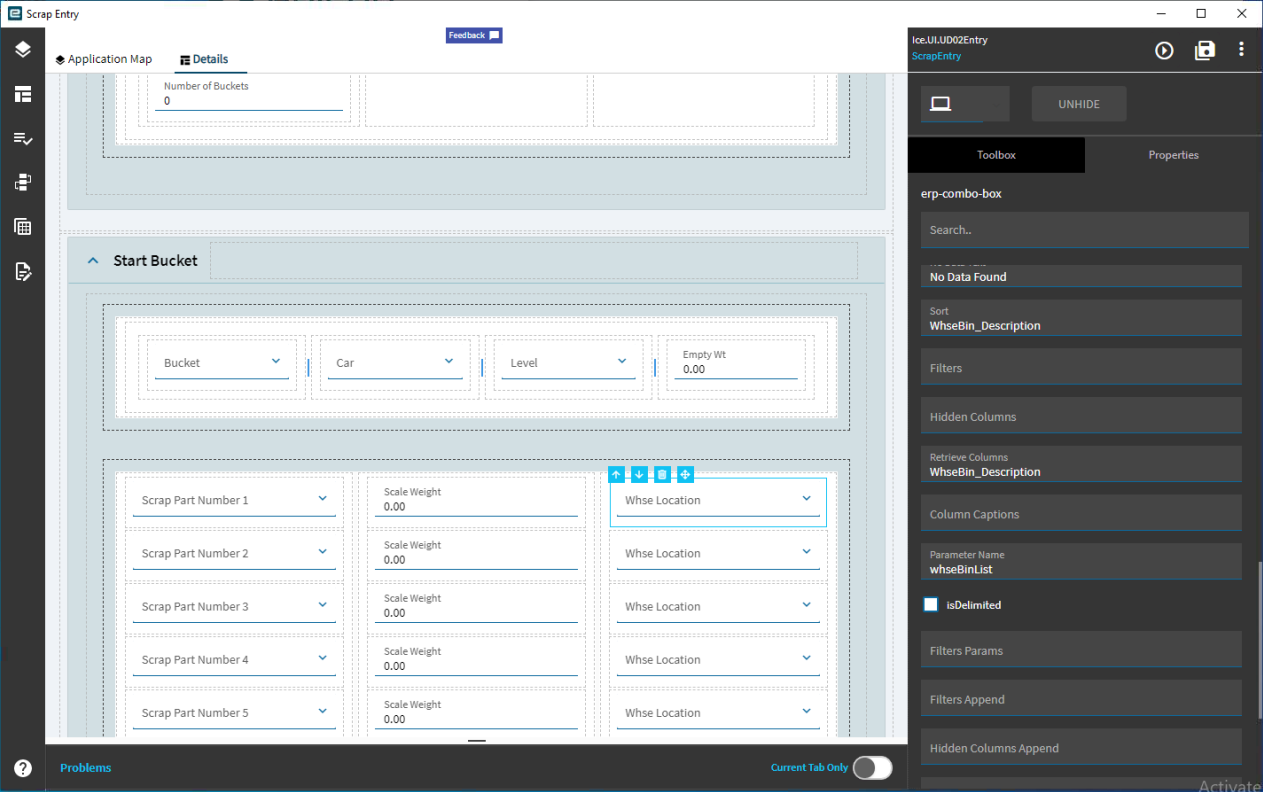Click the Sort property field

[x=1081, y=318]
